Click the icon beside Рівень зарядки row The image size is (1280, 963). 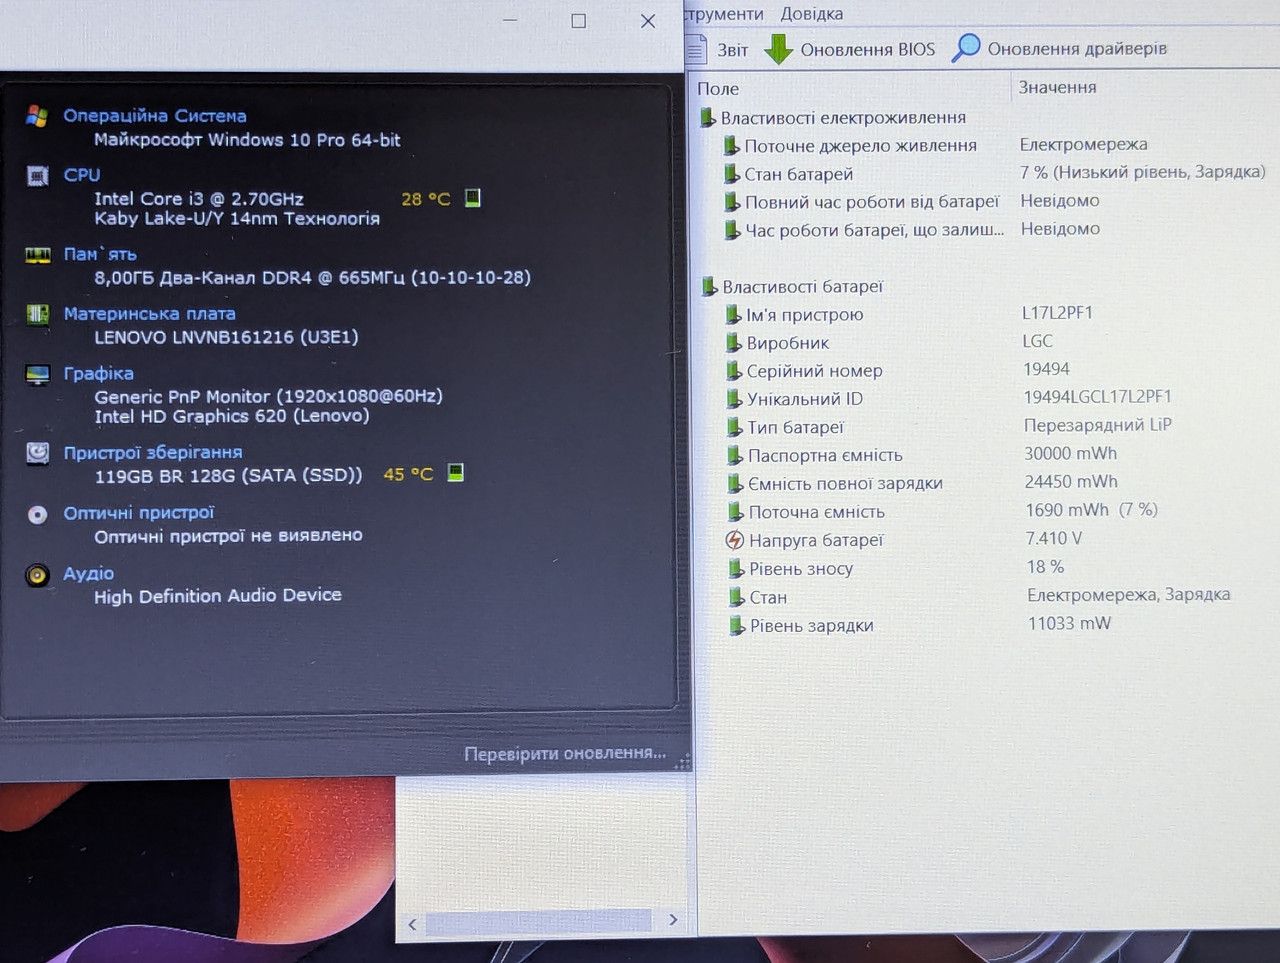(x=737, y=626)
